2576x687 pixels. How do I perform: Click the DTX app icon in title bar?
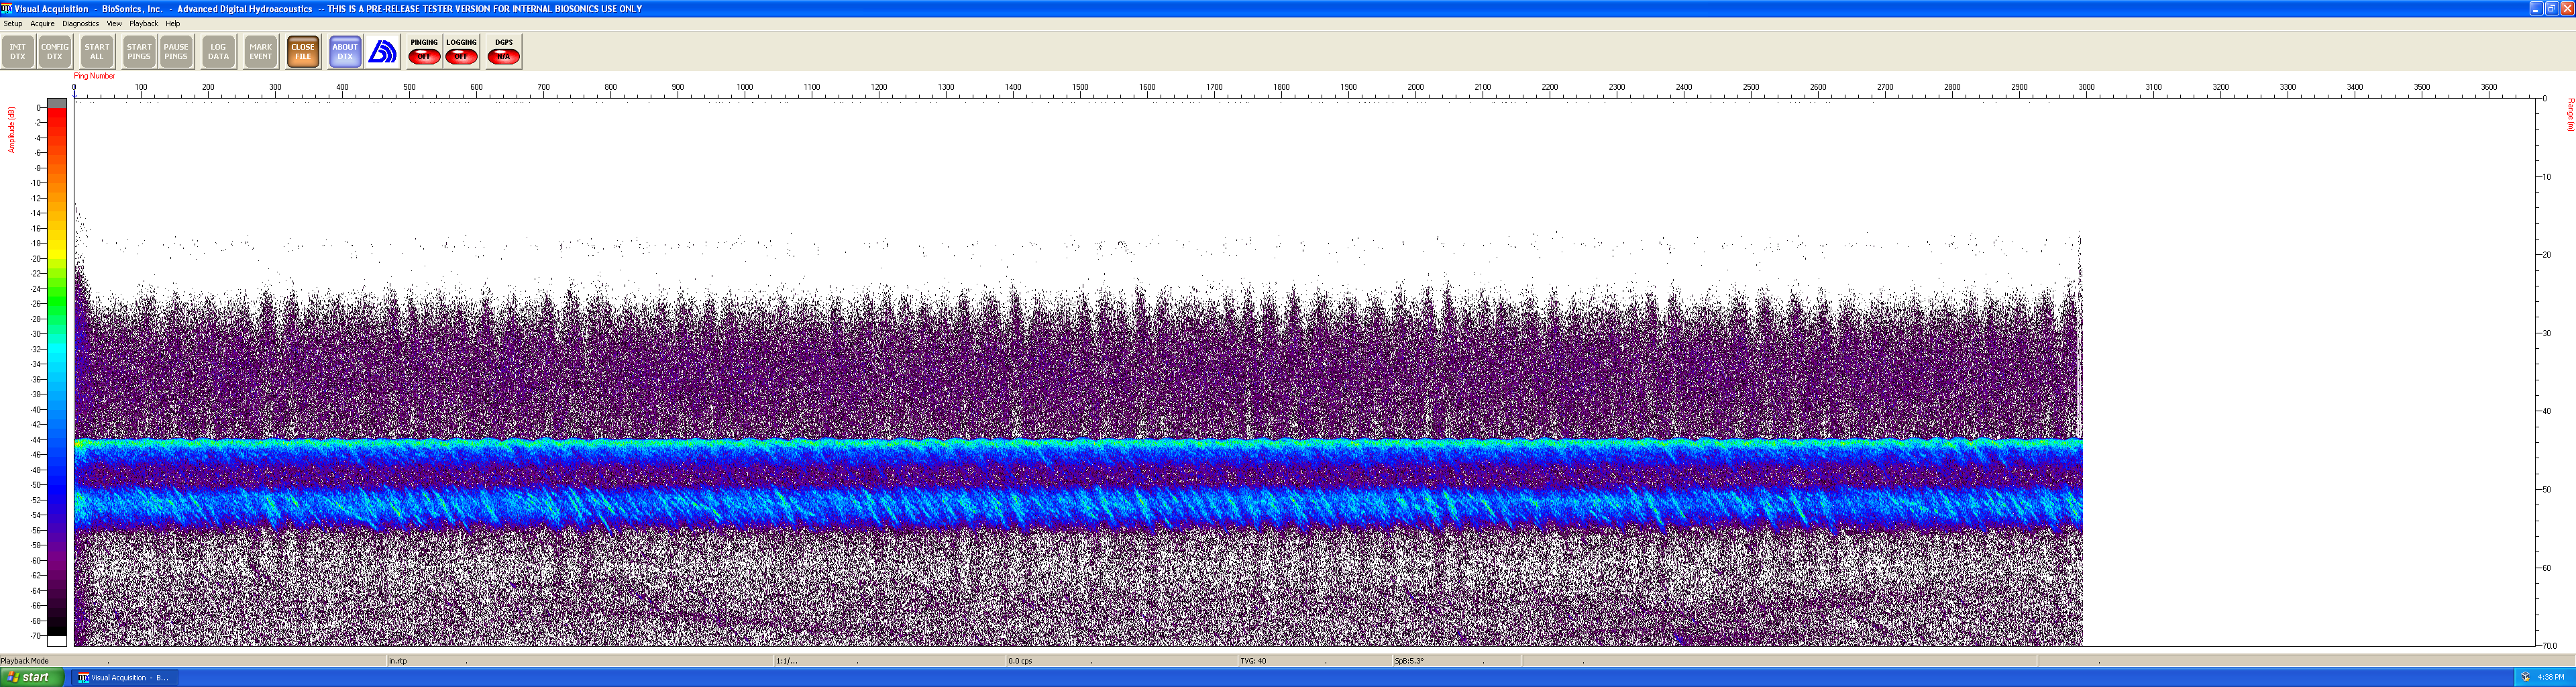(7, 8)
